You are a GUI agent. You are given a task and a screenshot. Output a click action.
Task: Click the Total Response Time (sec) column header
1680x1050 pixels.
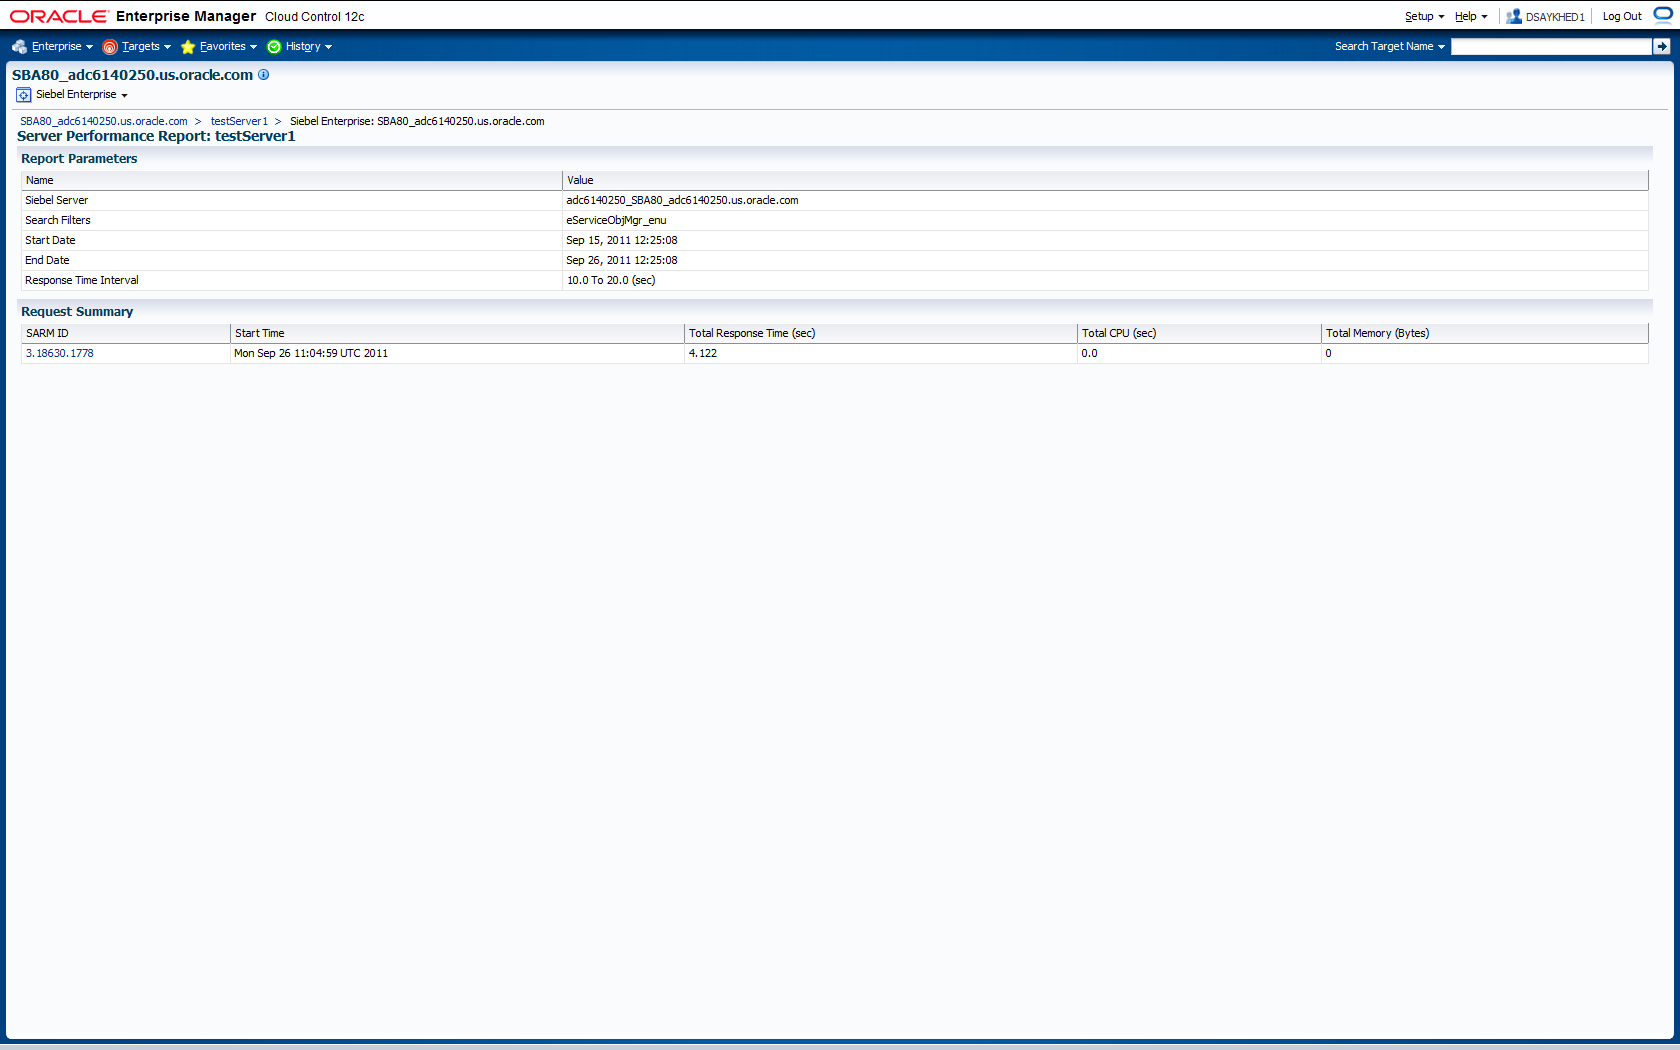pos(880,333)
